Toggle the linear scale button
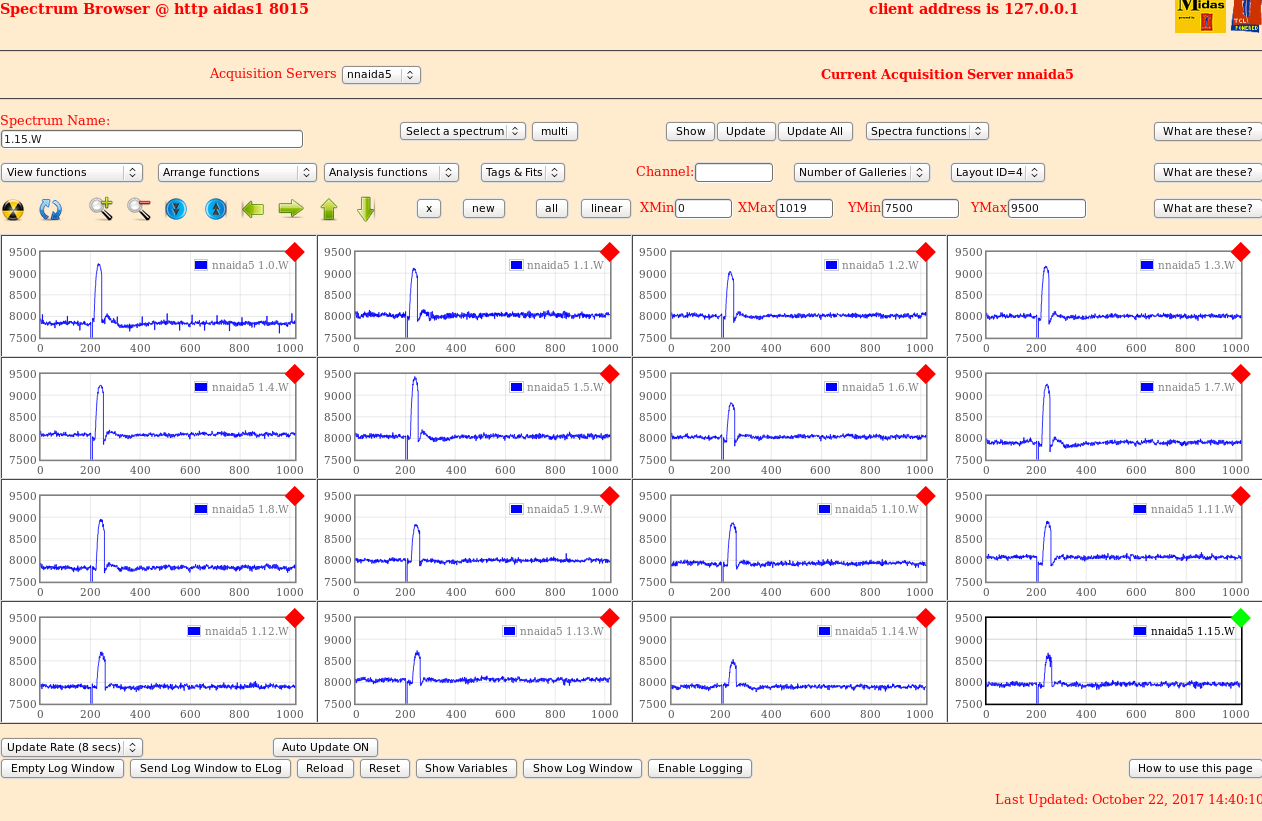The height and width of the screenshot is (821, 1262). point(606,208)
